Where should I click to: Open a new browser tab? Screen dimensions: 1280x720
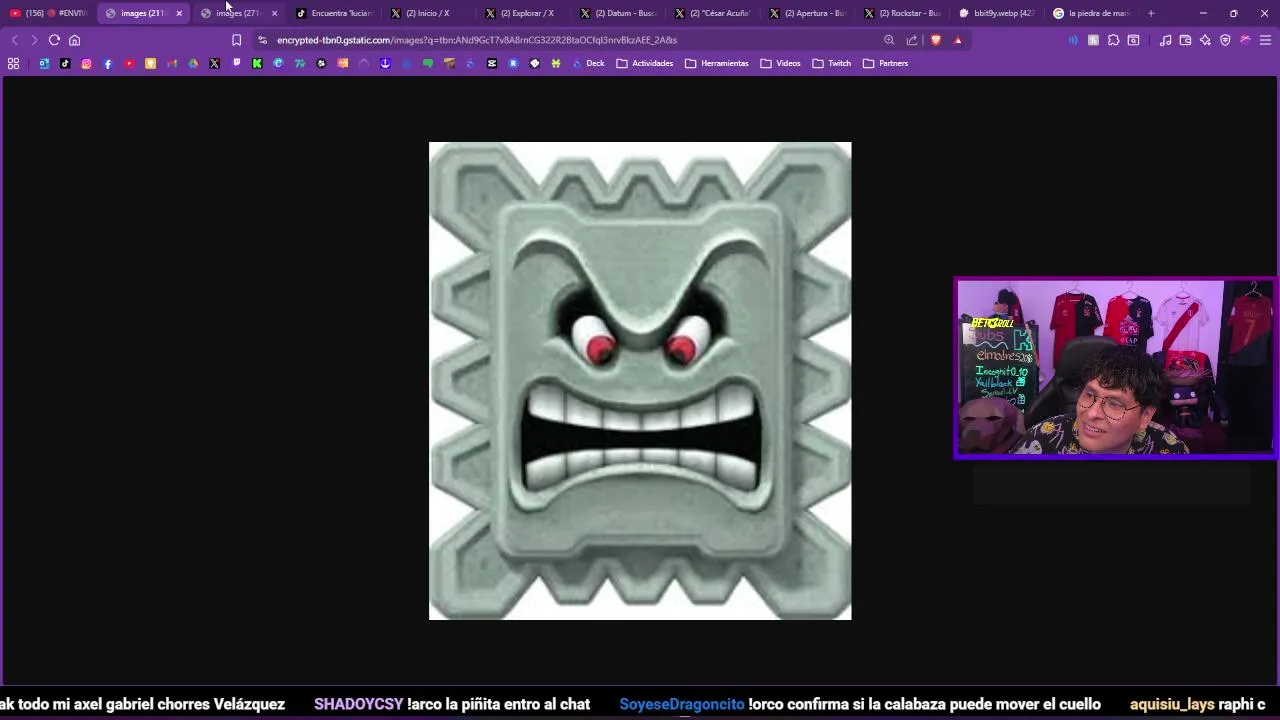coord(1151,13)
